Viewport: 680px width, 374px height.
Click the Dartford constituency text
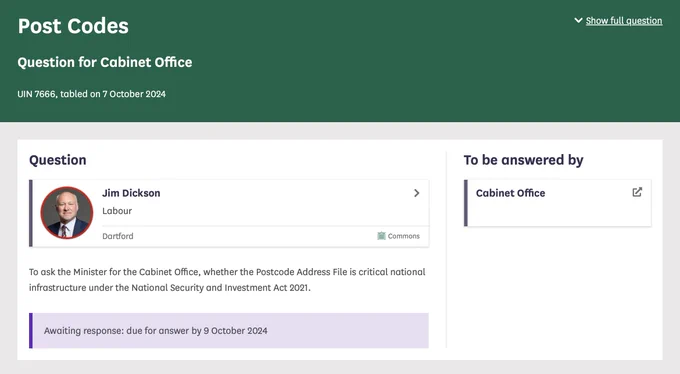pyautogui.click(x=118, y=236)
